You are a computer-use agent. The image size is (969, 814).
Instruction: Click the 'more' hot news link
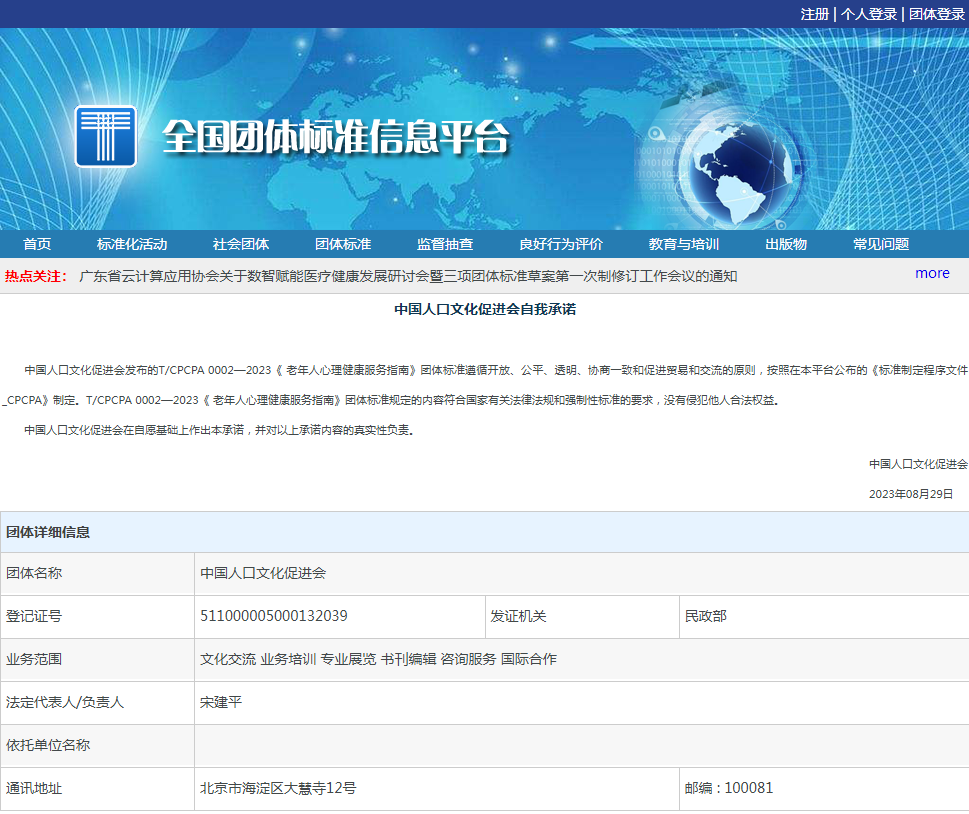(932, 273)
